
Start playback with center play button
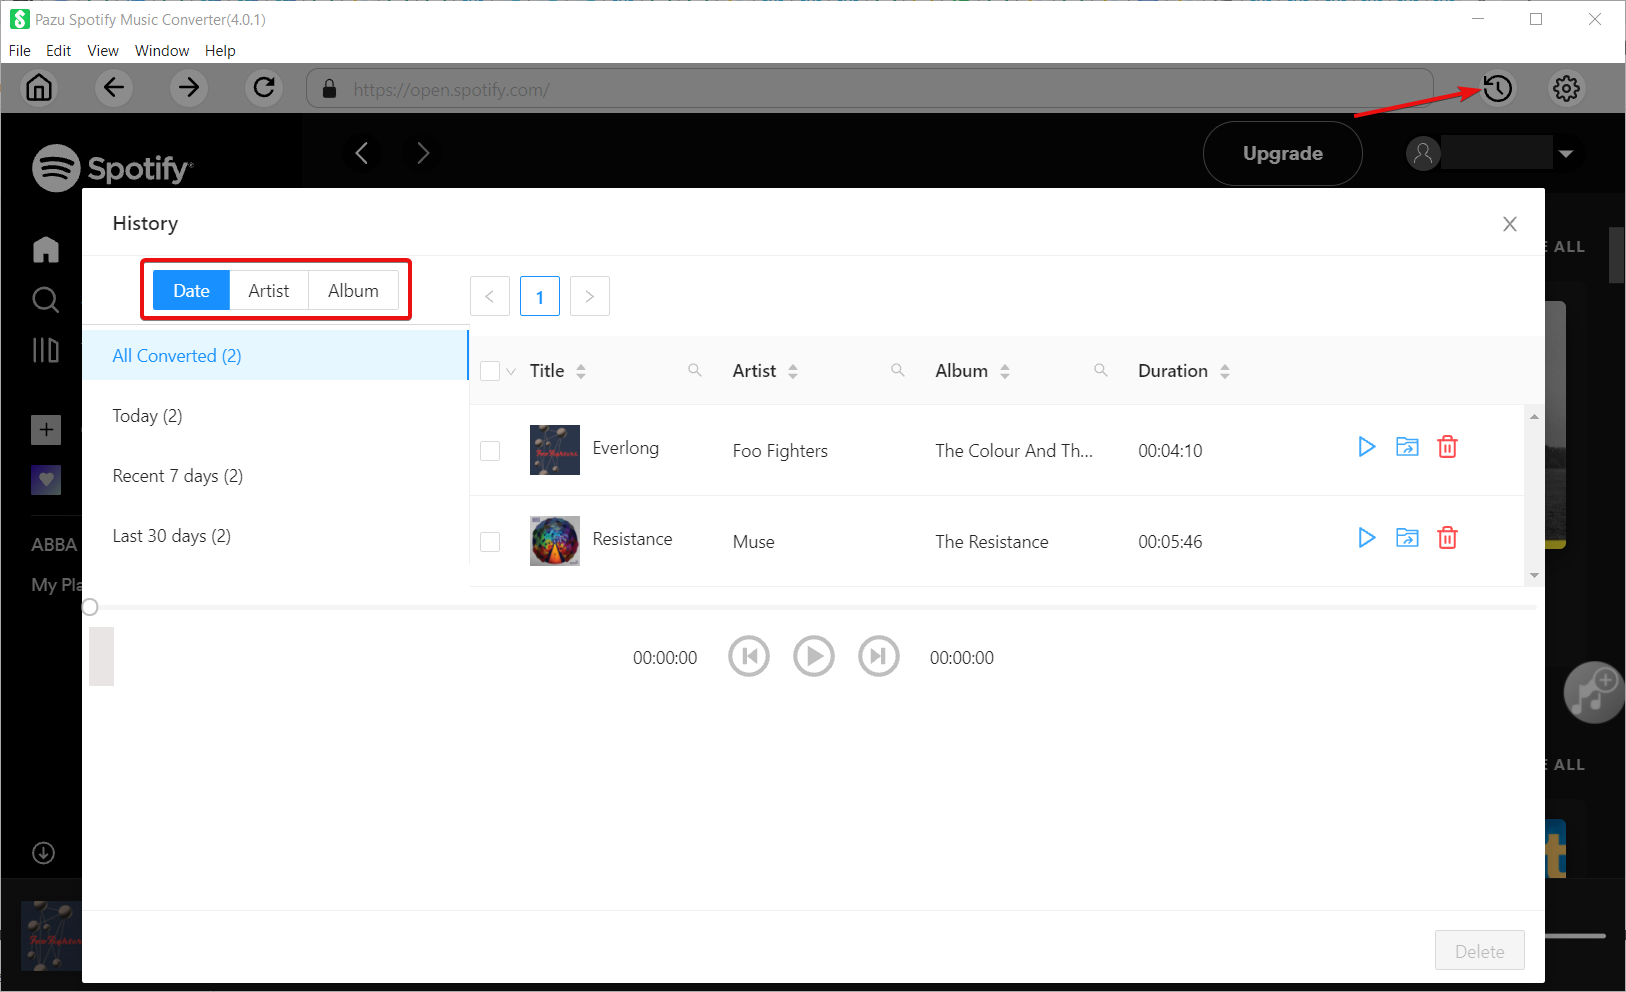click(x=814, y=657)
